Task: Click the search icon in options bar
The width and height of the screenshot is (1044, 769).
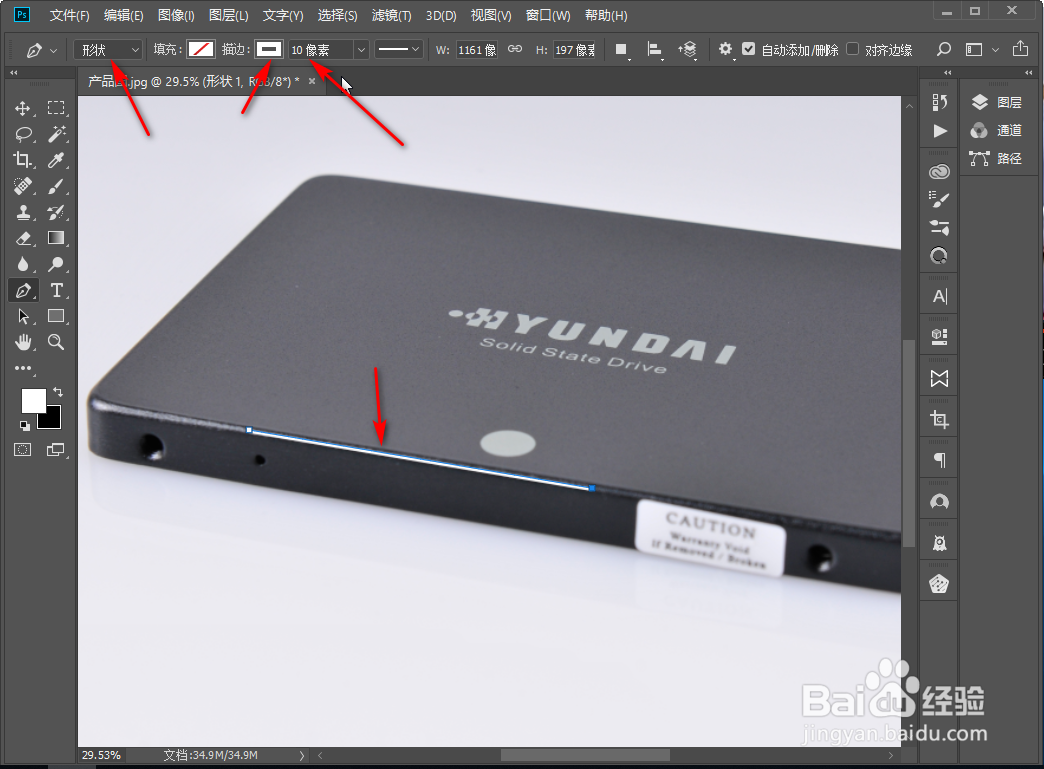Action: click(x=943, y=49)
